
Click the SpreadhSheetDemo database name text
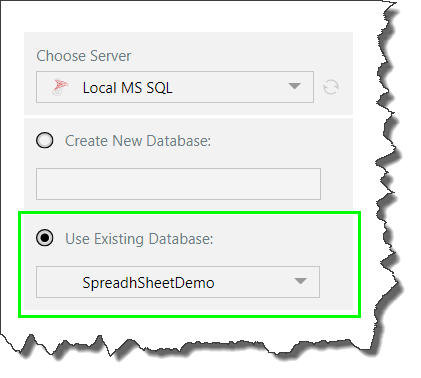coord(148,283)
